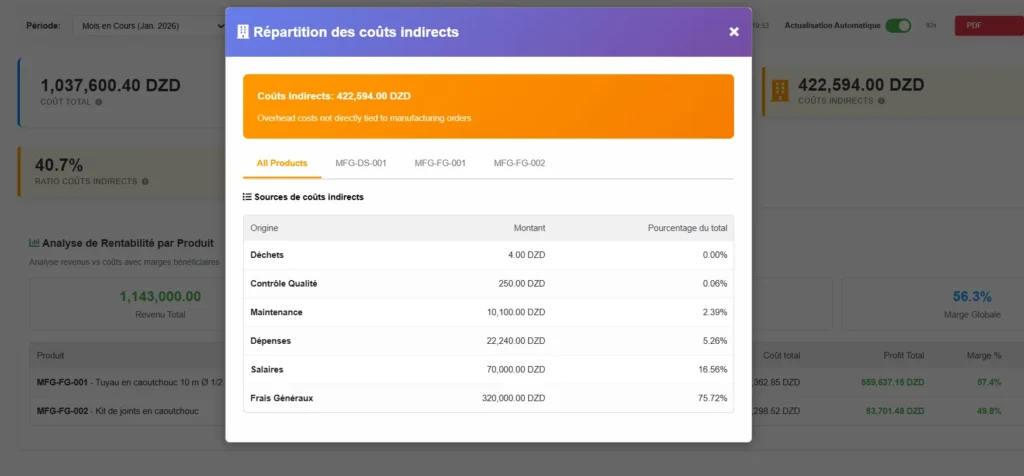
Task: Click the Pourcentage du total column header
Action: click(x=687, y=228)
